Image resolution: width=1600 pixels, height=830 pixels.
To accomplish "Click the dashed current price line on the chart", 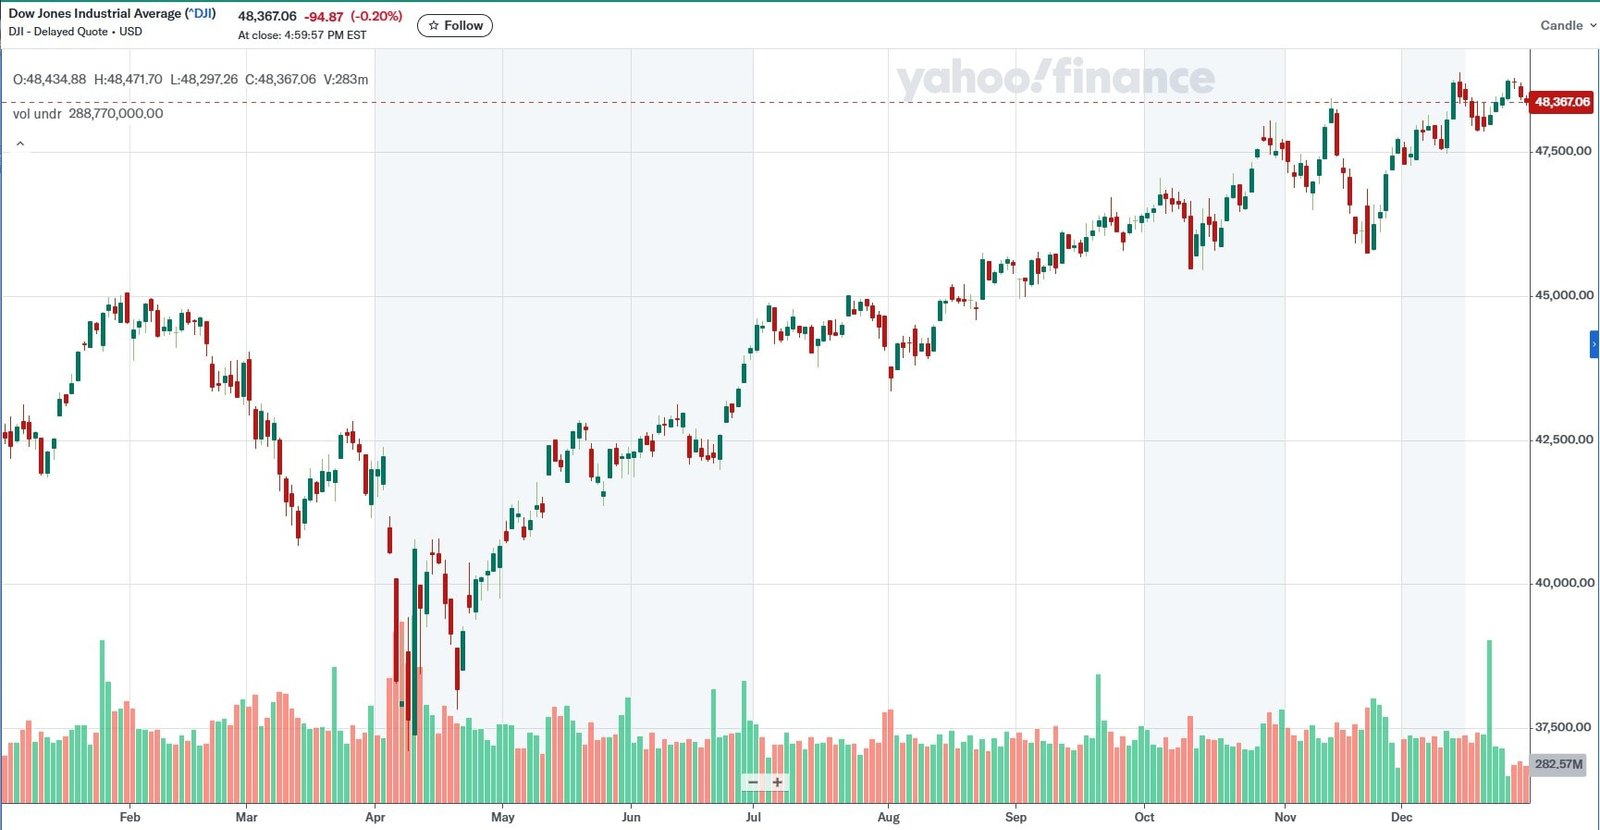I will tap(800, 101).
